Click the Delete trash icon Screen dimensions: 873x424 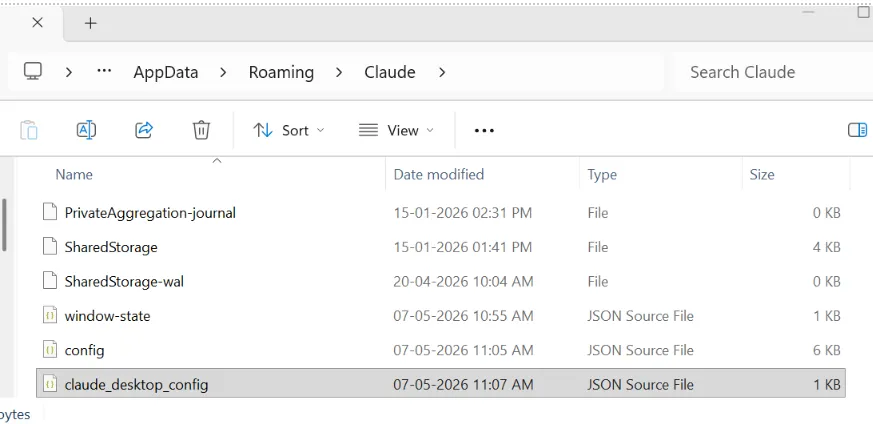201,130
